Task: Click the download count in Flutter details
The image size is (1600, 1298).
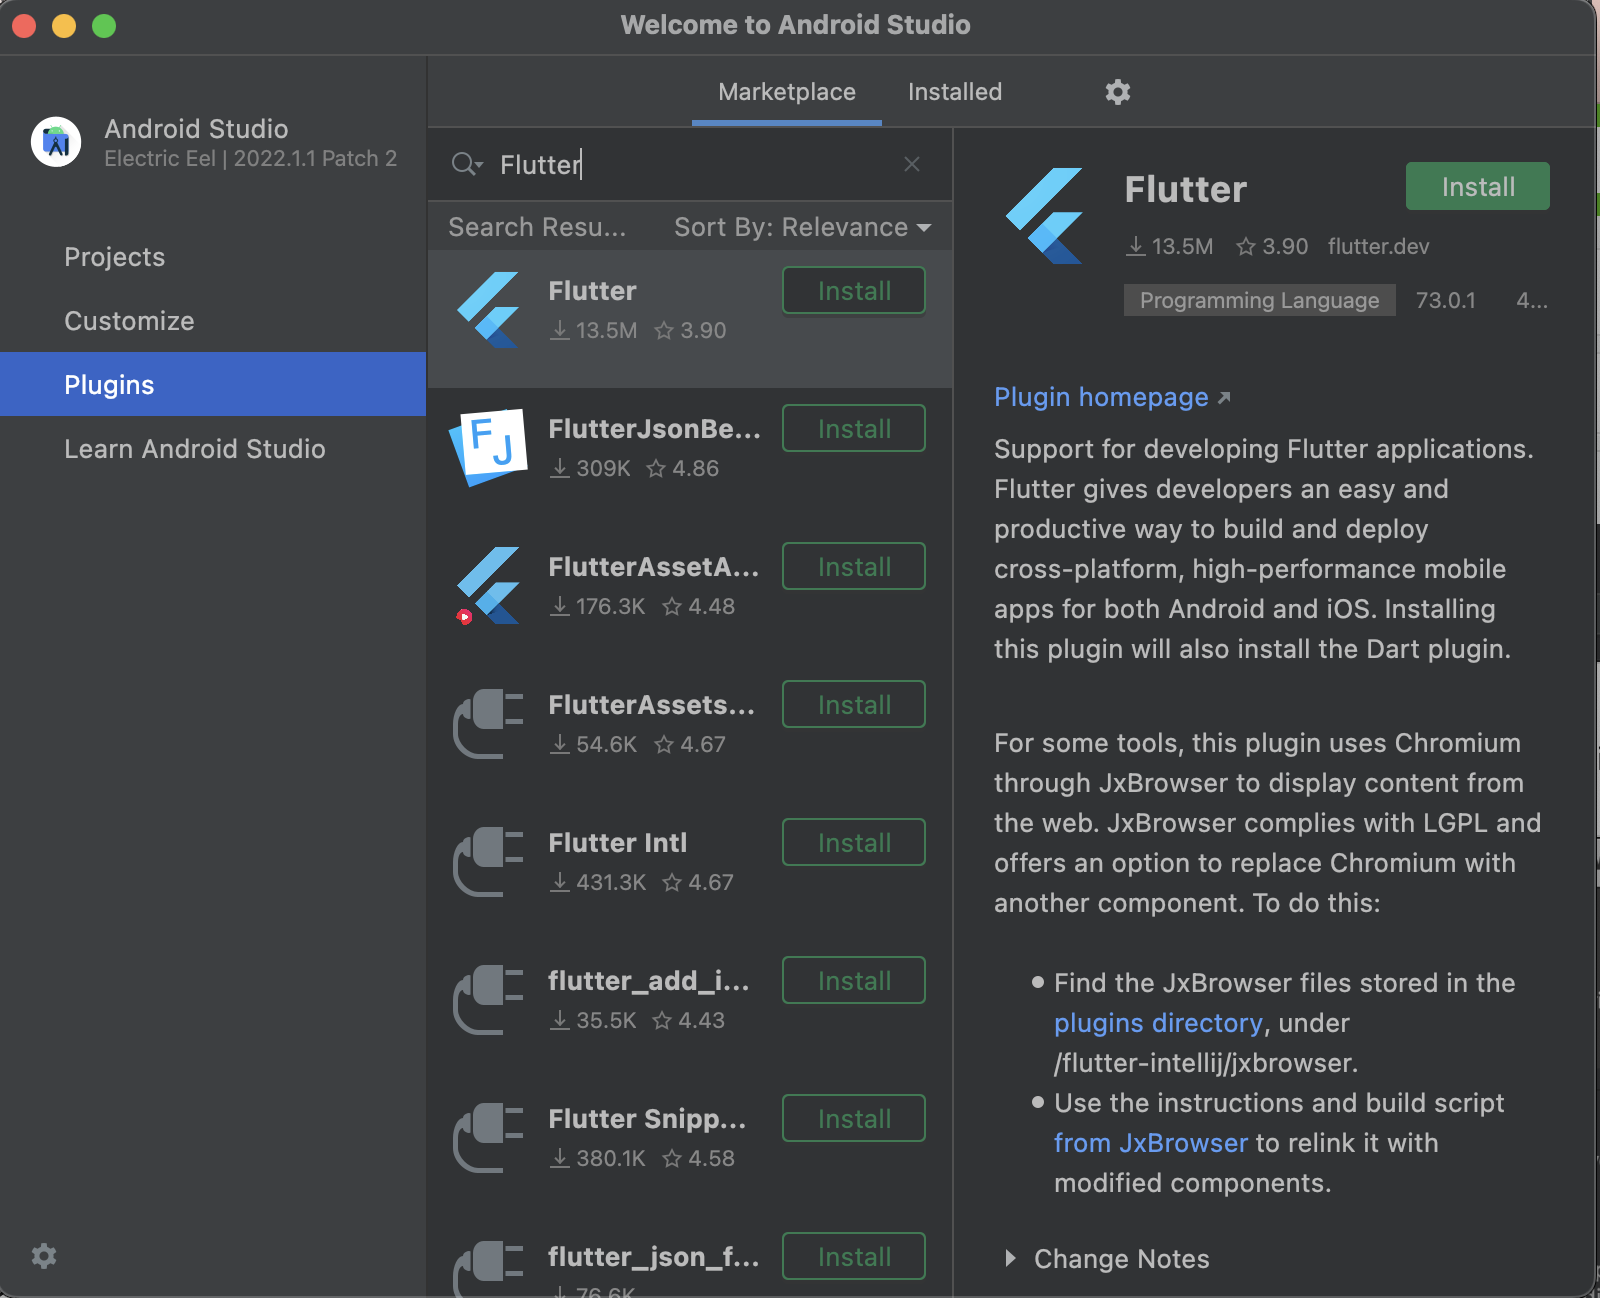Action: pos(1170,246)
